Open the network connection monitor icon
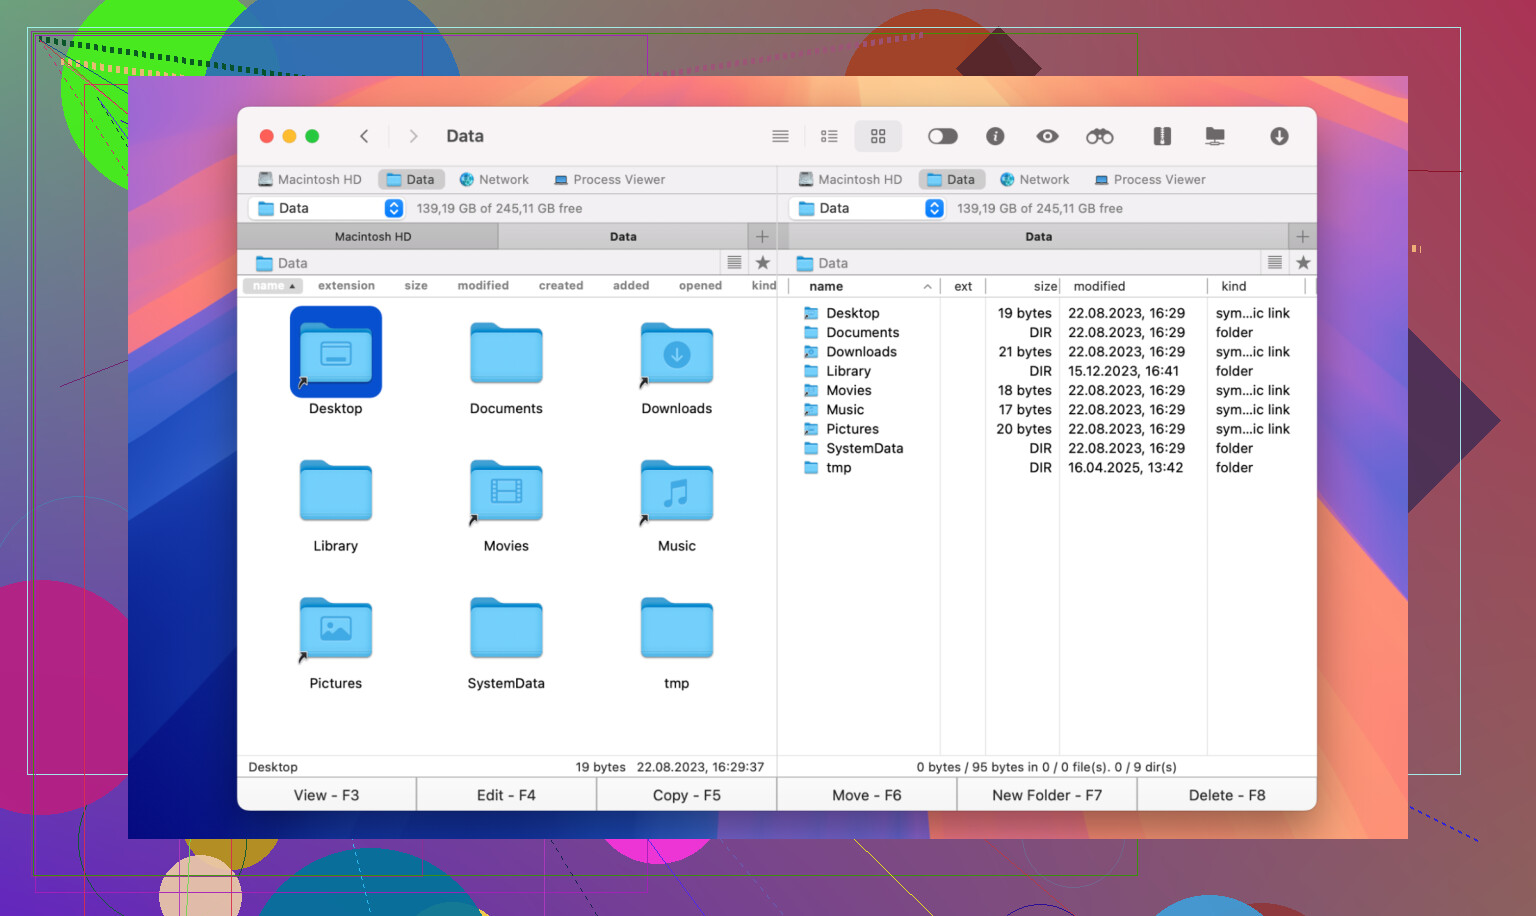 pyautogui.click(x=1215, y=136)
